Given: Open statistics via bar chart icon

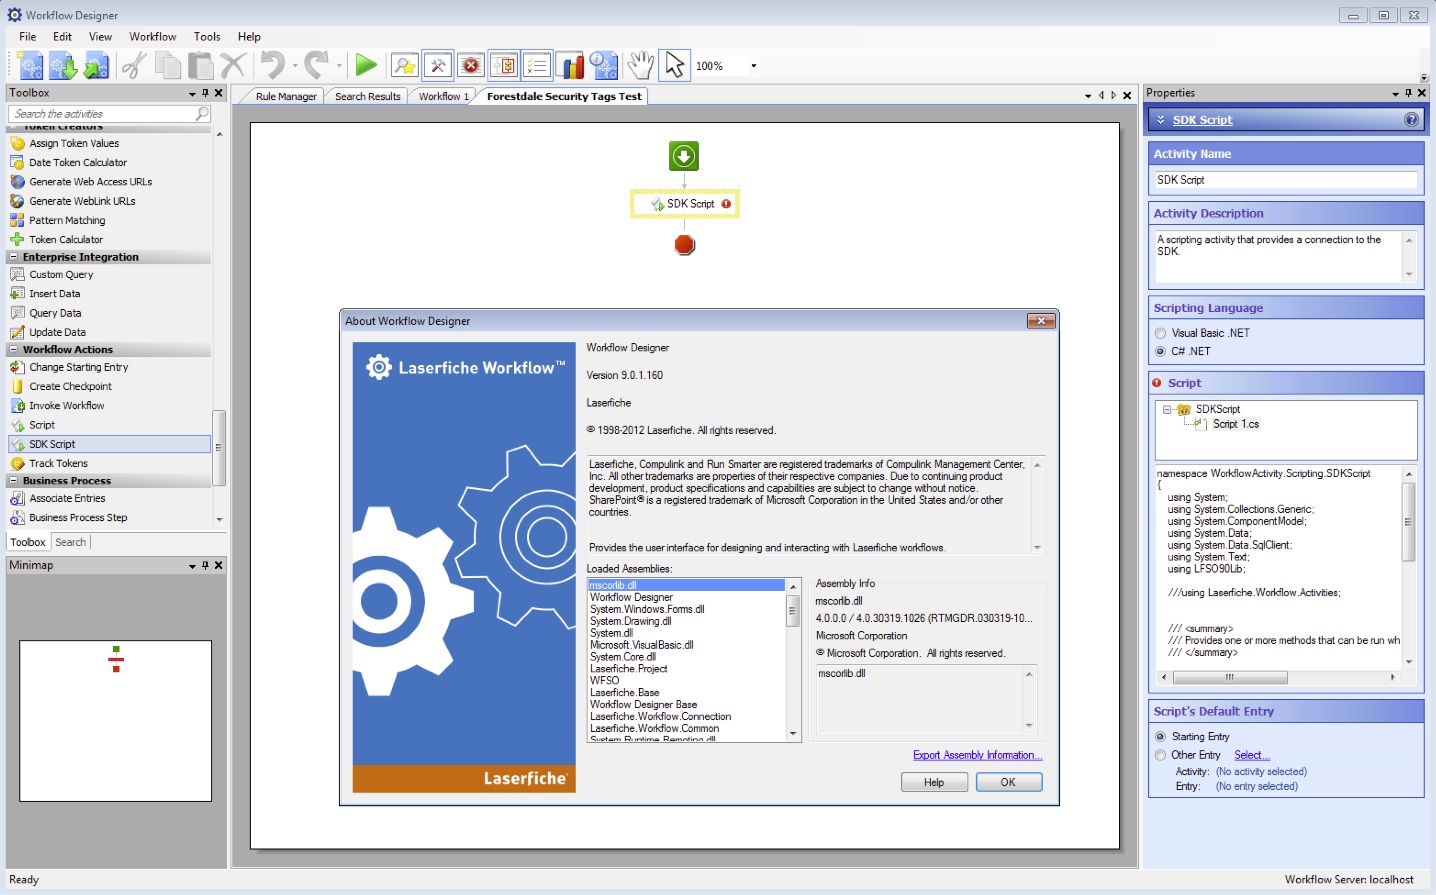Looking at the screenshot, I should (571, 66).
